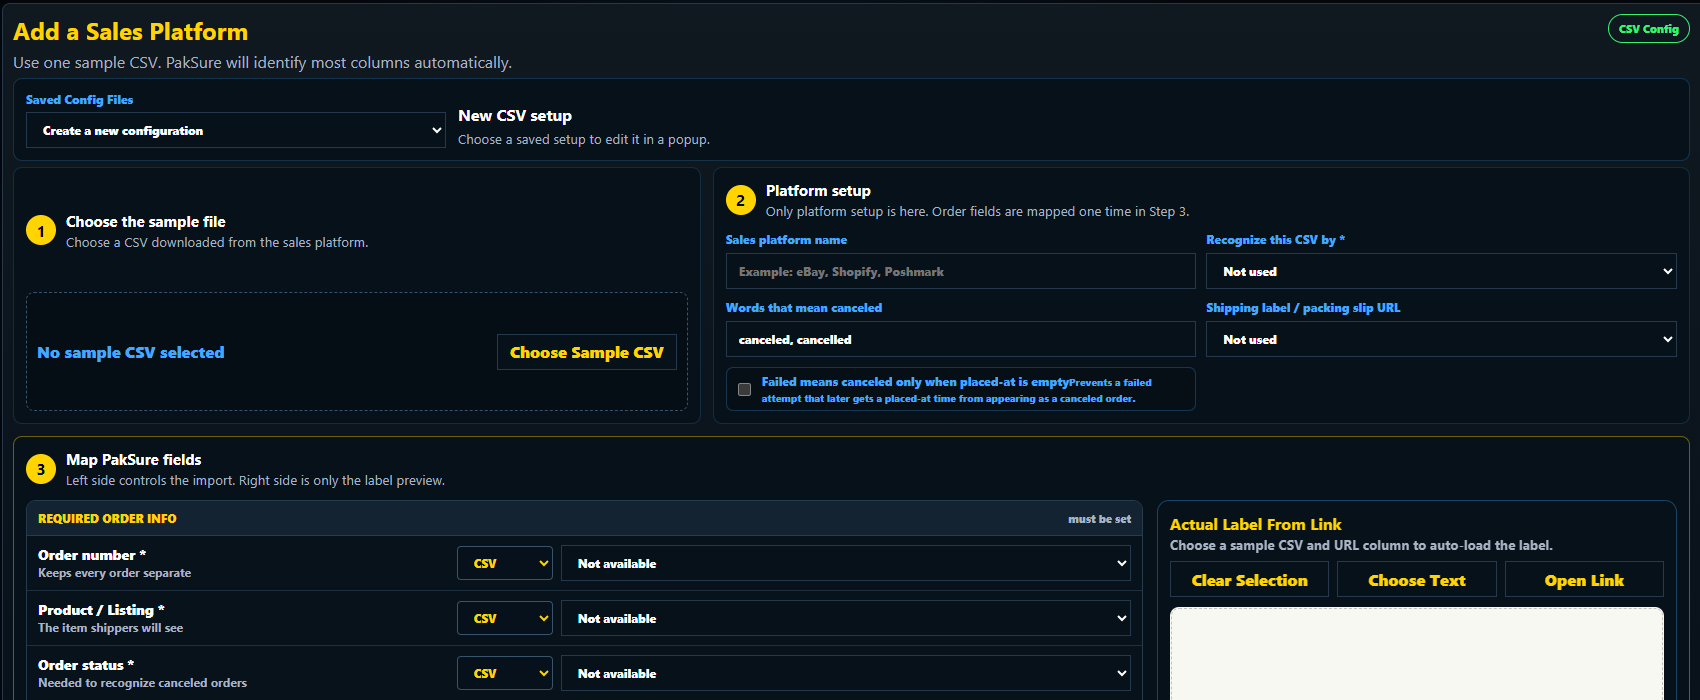The image size is (1700, 700).
Task: Click the 'Choose the sample file' heading
Action: (x=146, y=221)
